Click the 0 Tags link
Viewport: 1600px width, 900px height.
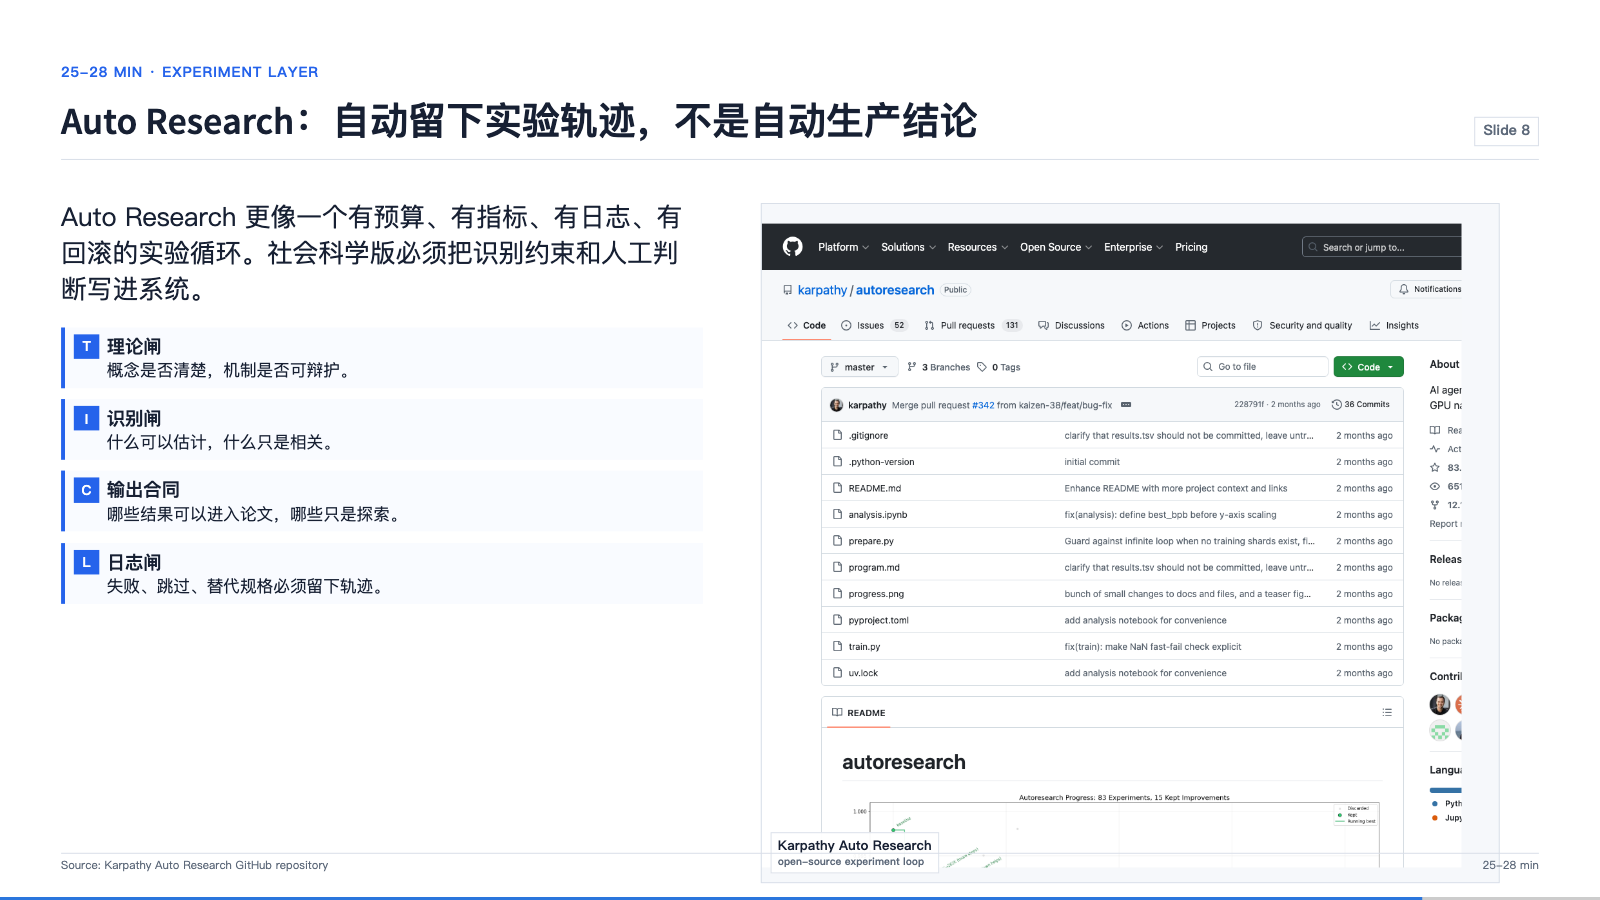pyautogui.click(x=998, y=367)
